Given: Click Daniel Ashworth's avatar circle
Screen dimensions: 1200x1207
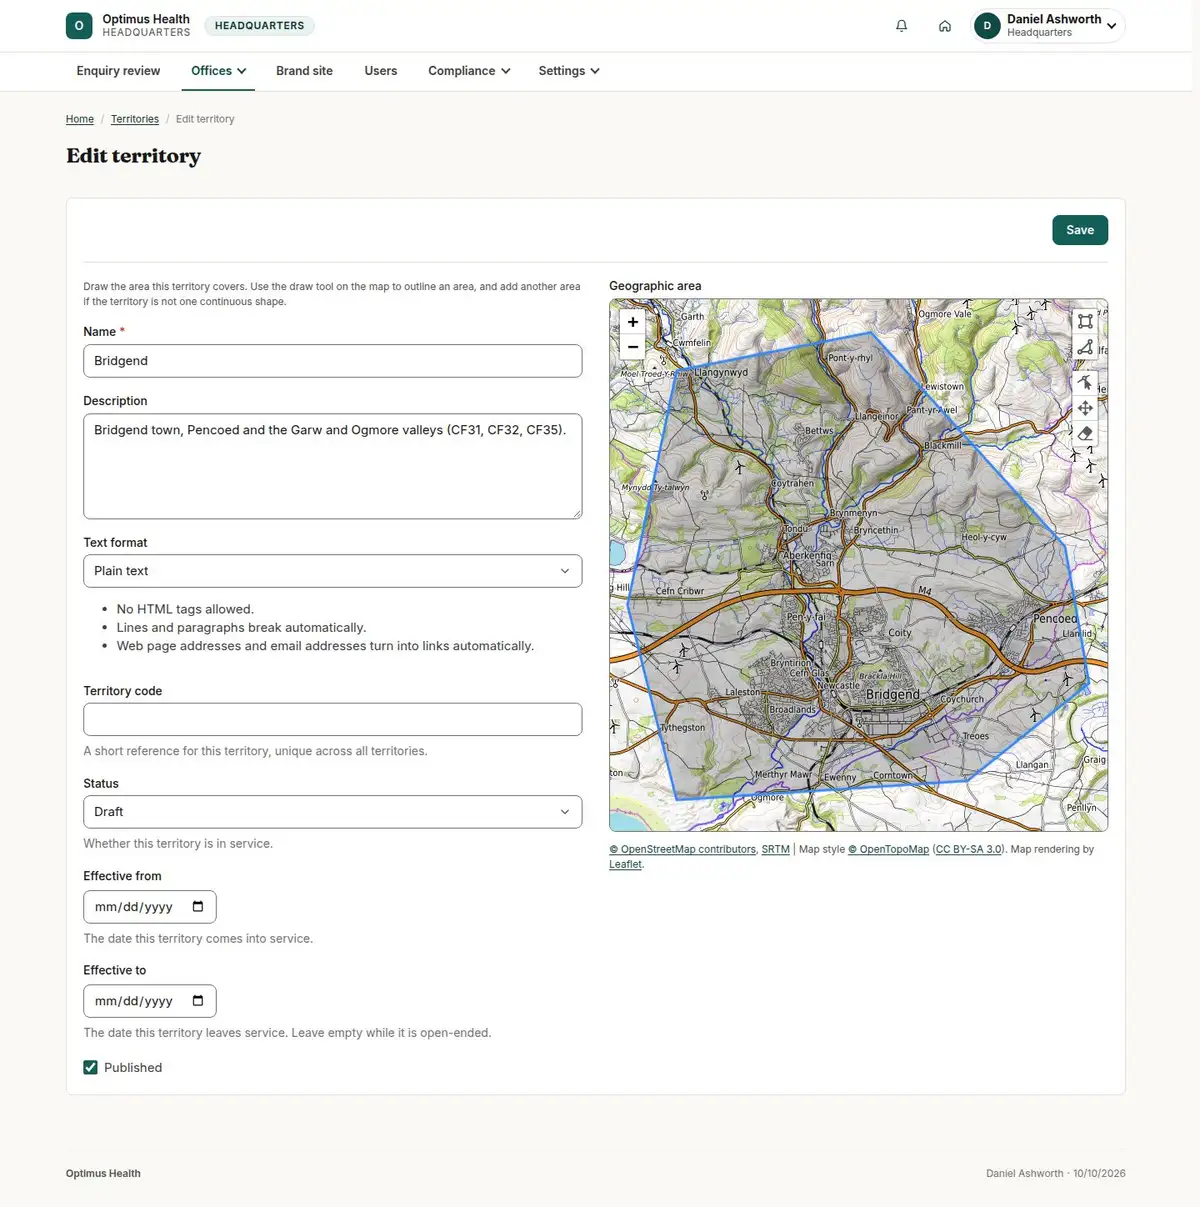Looking at the screenshot, I should [987, 26].
